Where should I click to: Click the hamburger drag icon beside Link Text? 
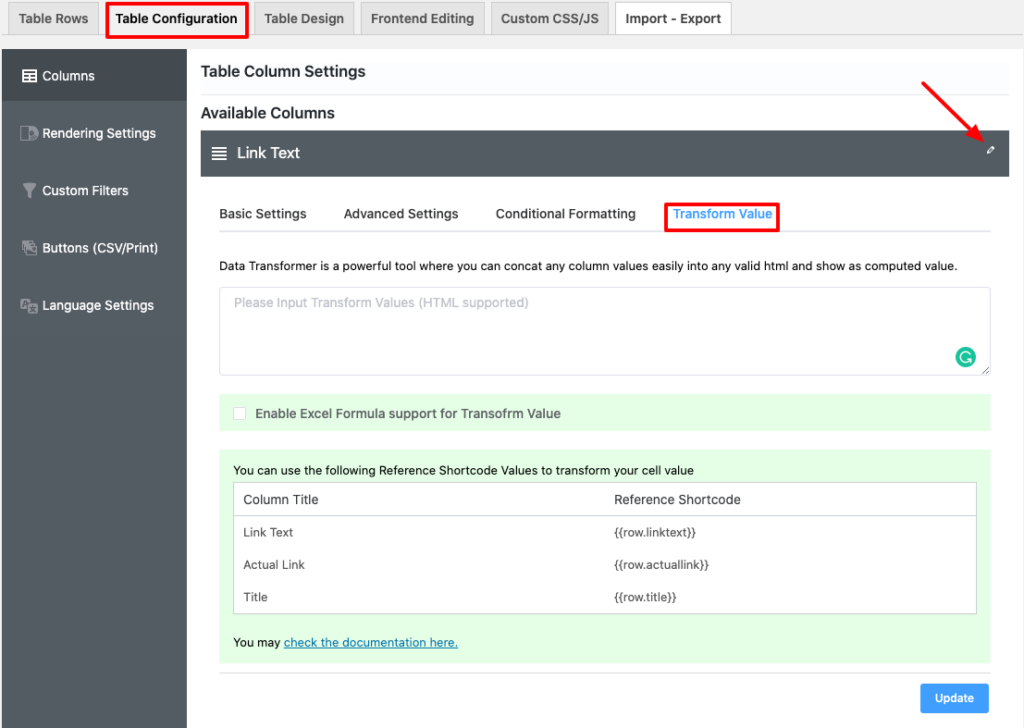[x=219, y=153]
